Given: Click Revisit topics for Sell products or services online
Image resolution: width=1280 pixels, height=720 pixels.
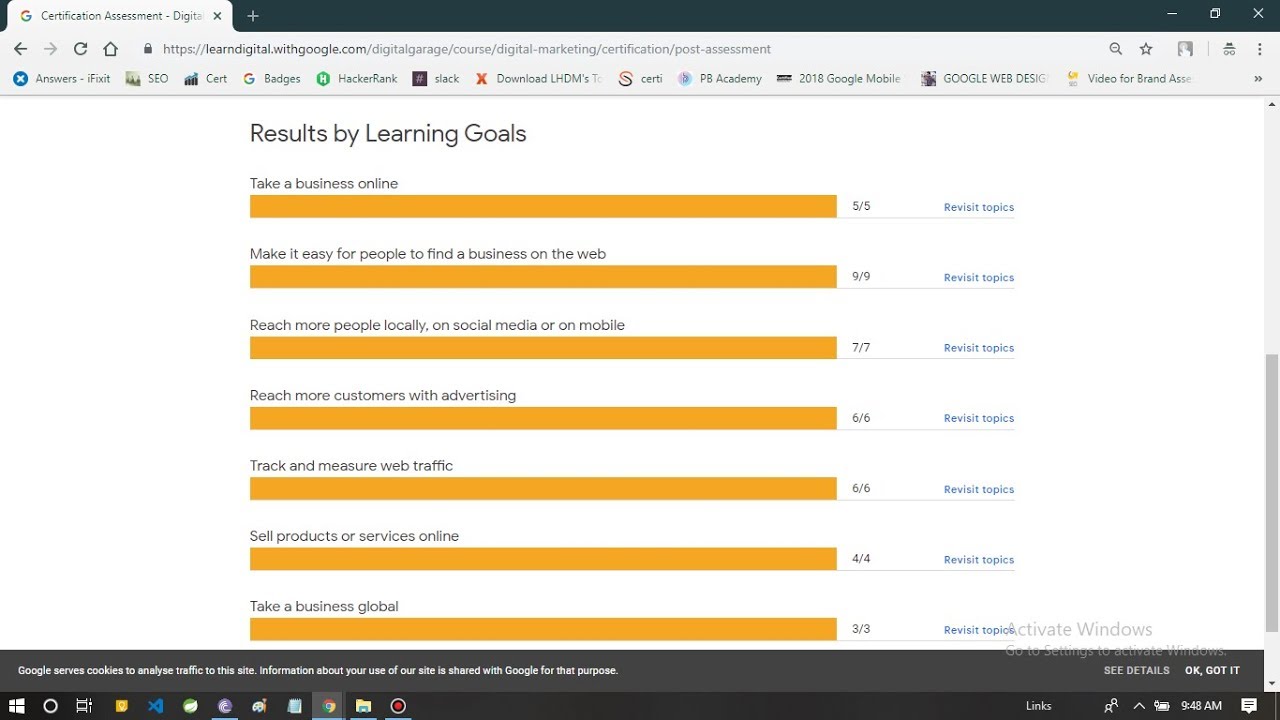Looking at the screenshot, I should (978, 560).
